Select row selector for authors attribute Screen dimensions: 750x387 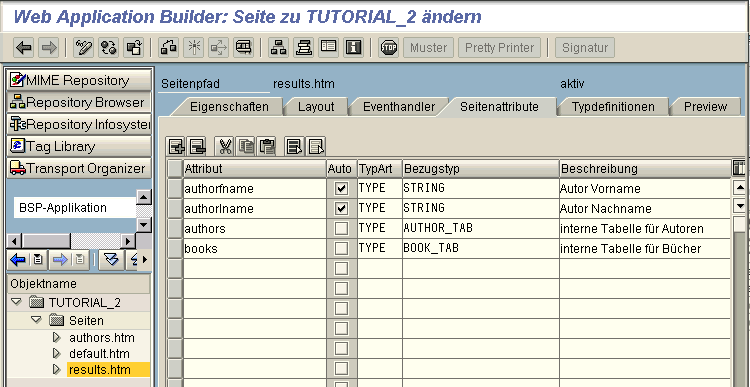click(x=175, y=229)
